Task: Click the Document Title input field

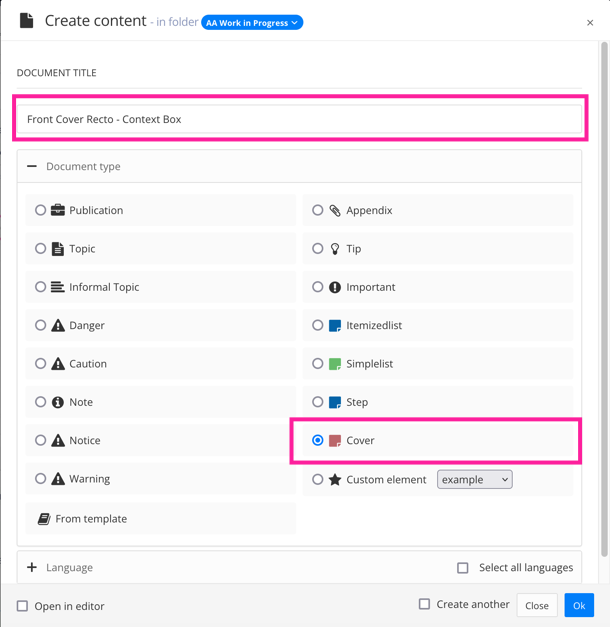Action: click(x=300, y=119)
